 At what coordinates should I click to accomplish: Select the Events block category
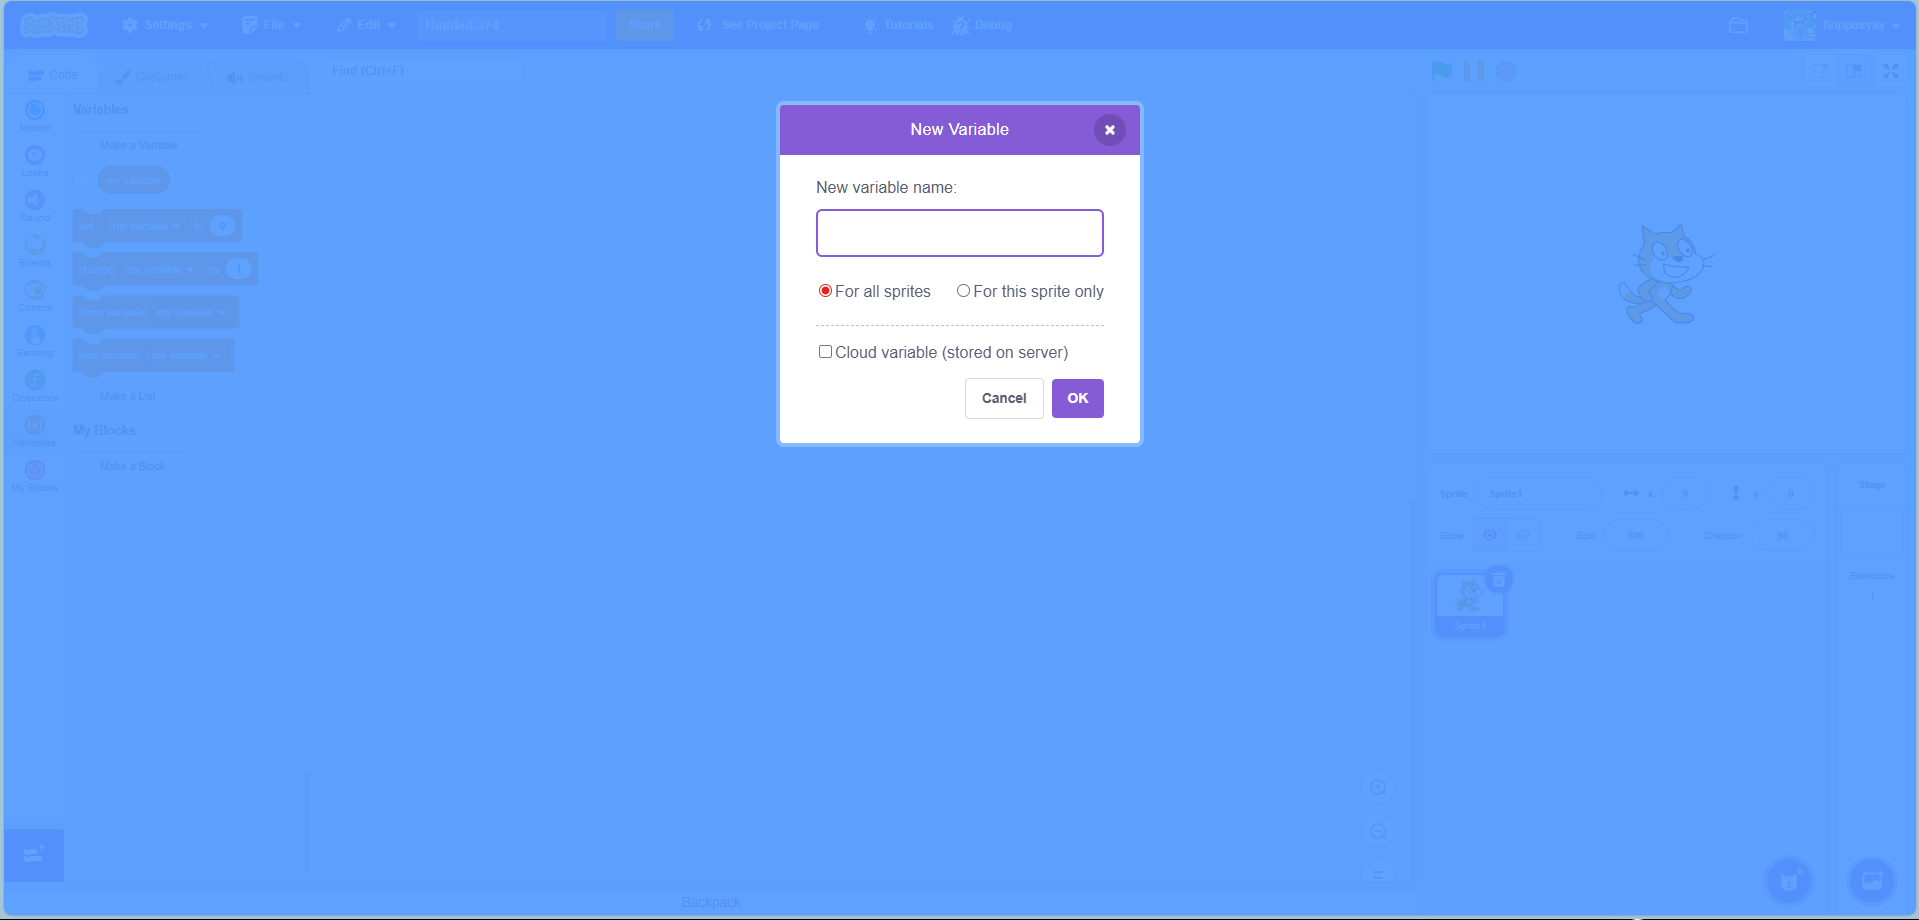click(x=35, y=251)
